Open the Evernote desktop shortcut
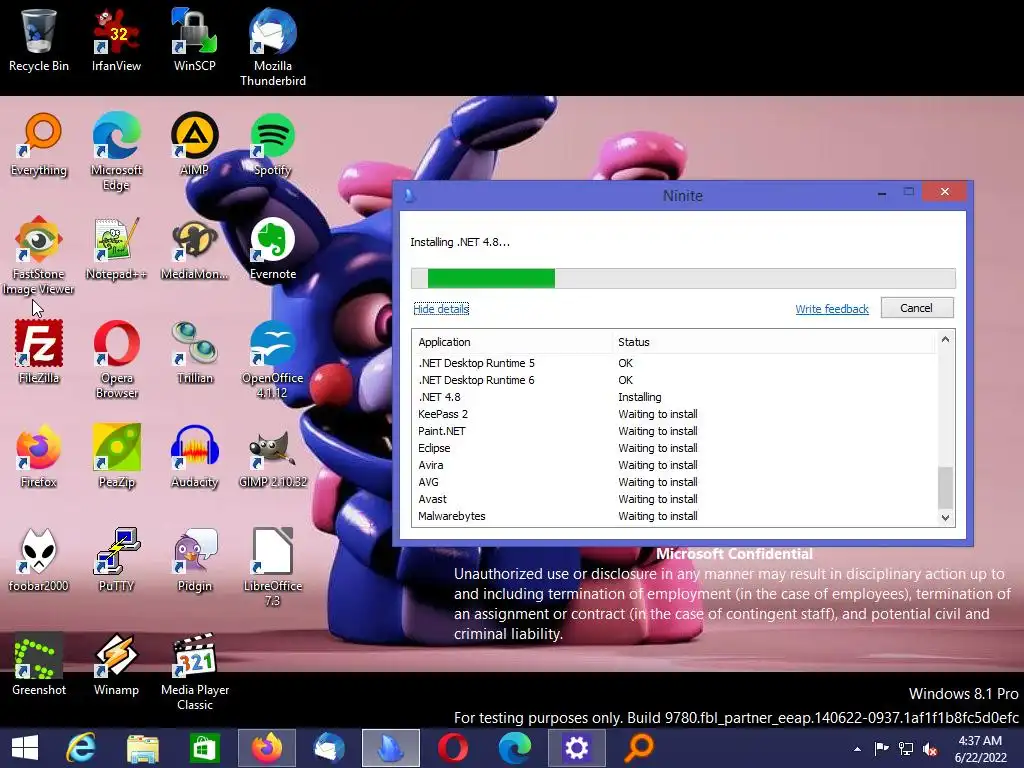1024x768 pixels. [x=273, y=249]
